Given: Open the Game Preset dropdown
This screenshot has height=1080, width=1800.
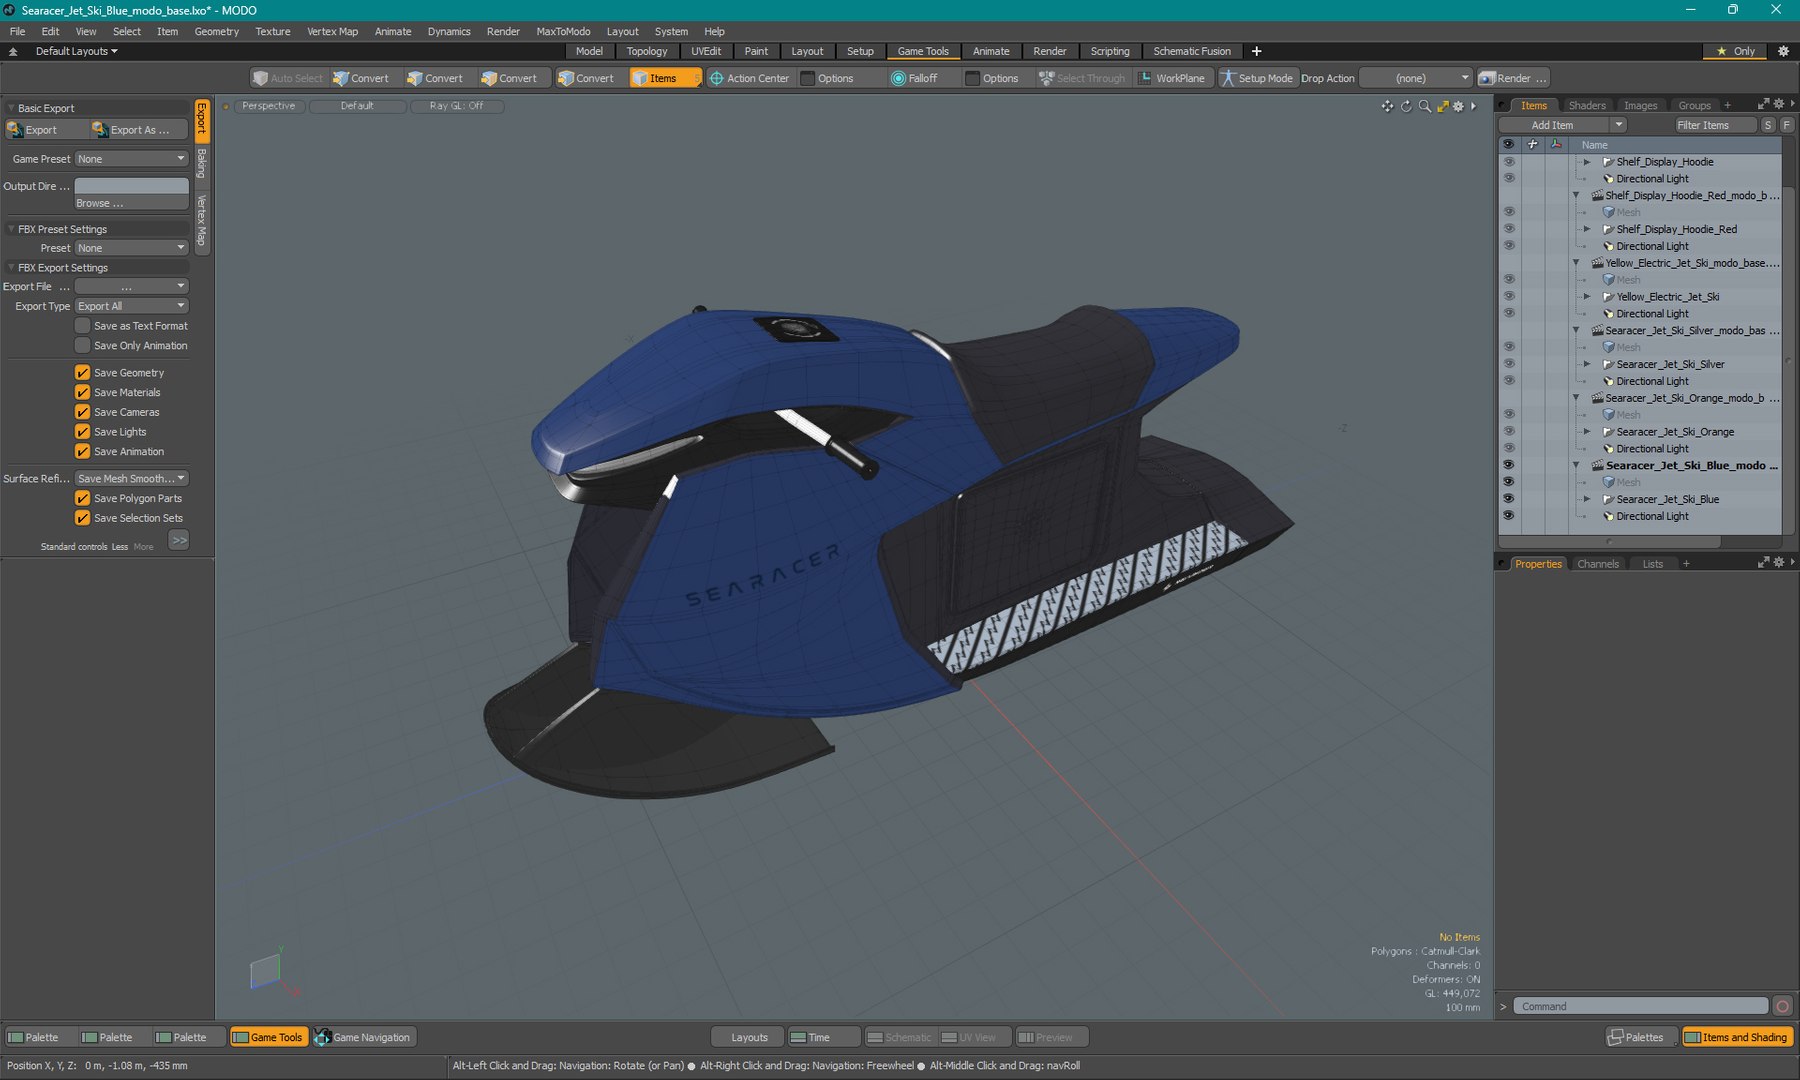Looking at the screenshot, I should 131,159.
